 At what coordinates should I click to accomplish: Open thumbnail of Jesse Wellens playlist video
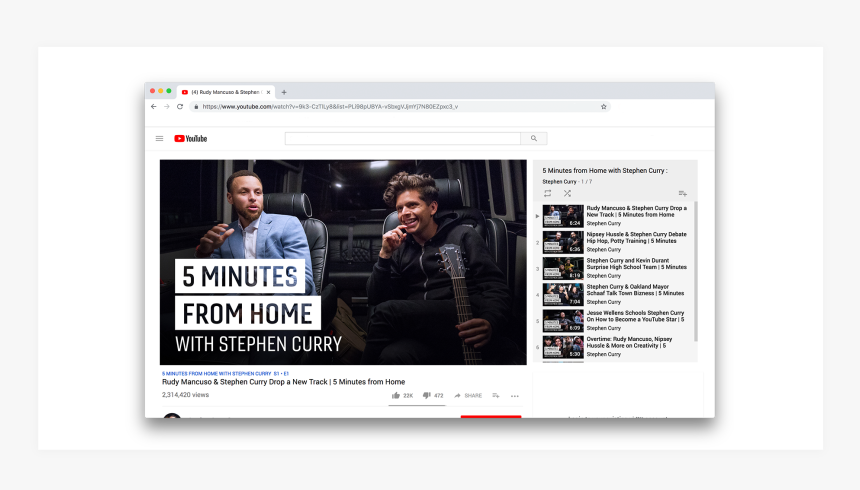click(x=563, y=320)
